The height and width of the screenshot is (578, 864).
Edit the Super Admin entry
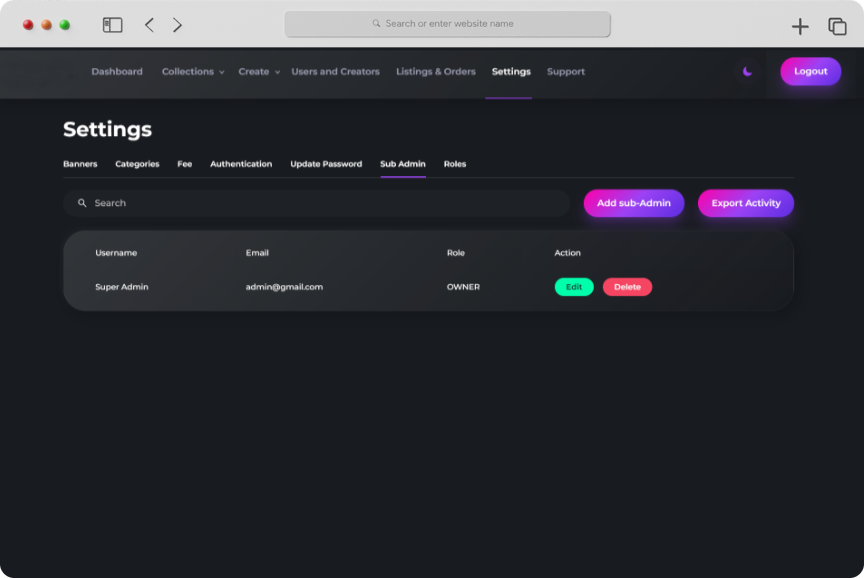pos(574,287)
